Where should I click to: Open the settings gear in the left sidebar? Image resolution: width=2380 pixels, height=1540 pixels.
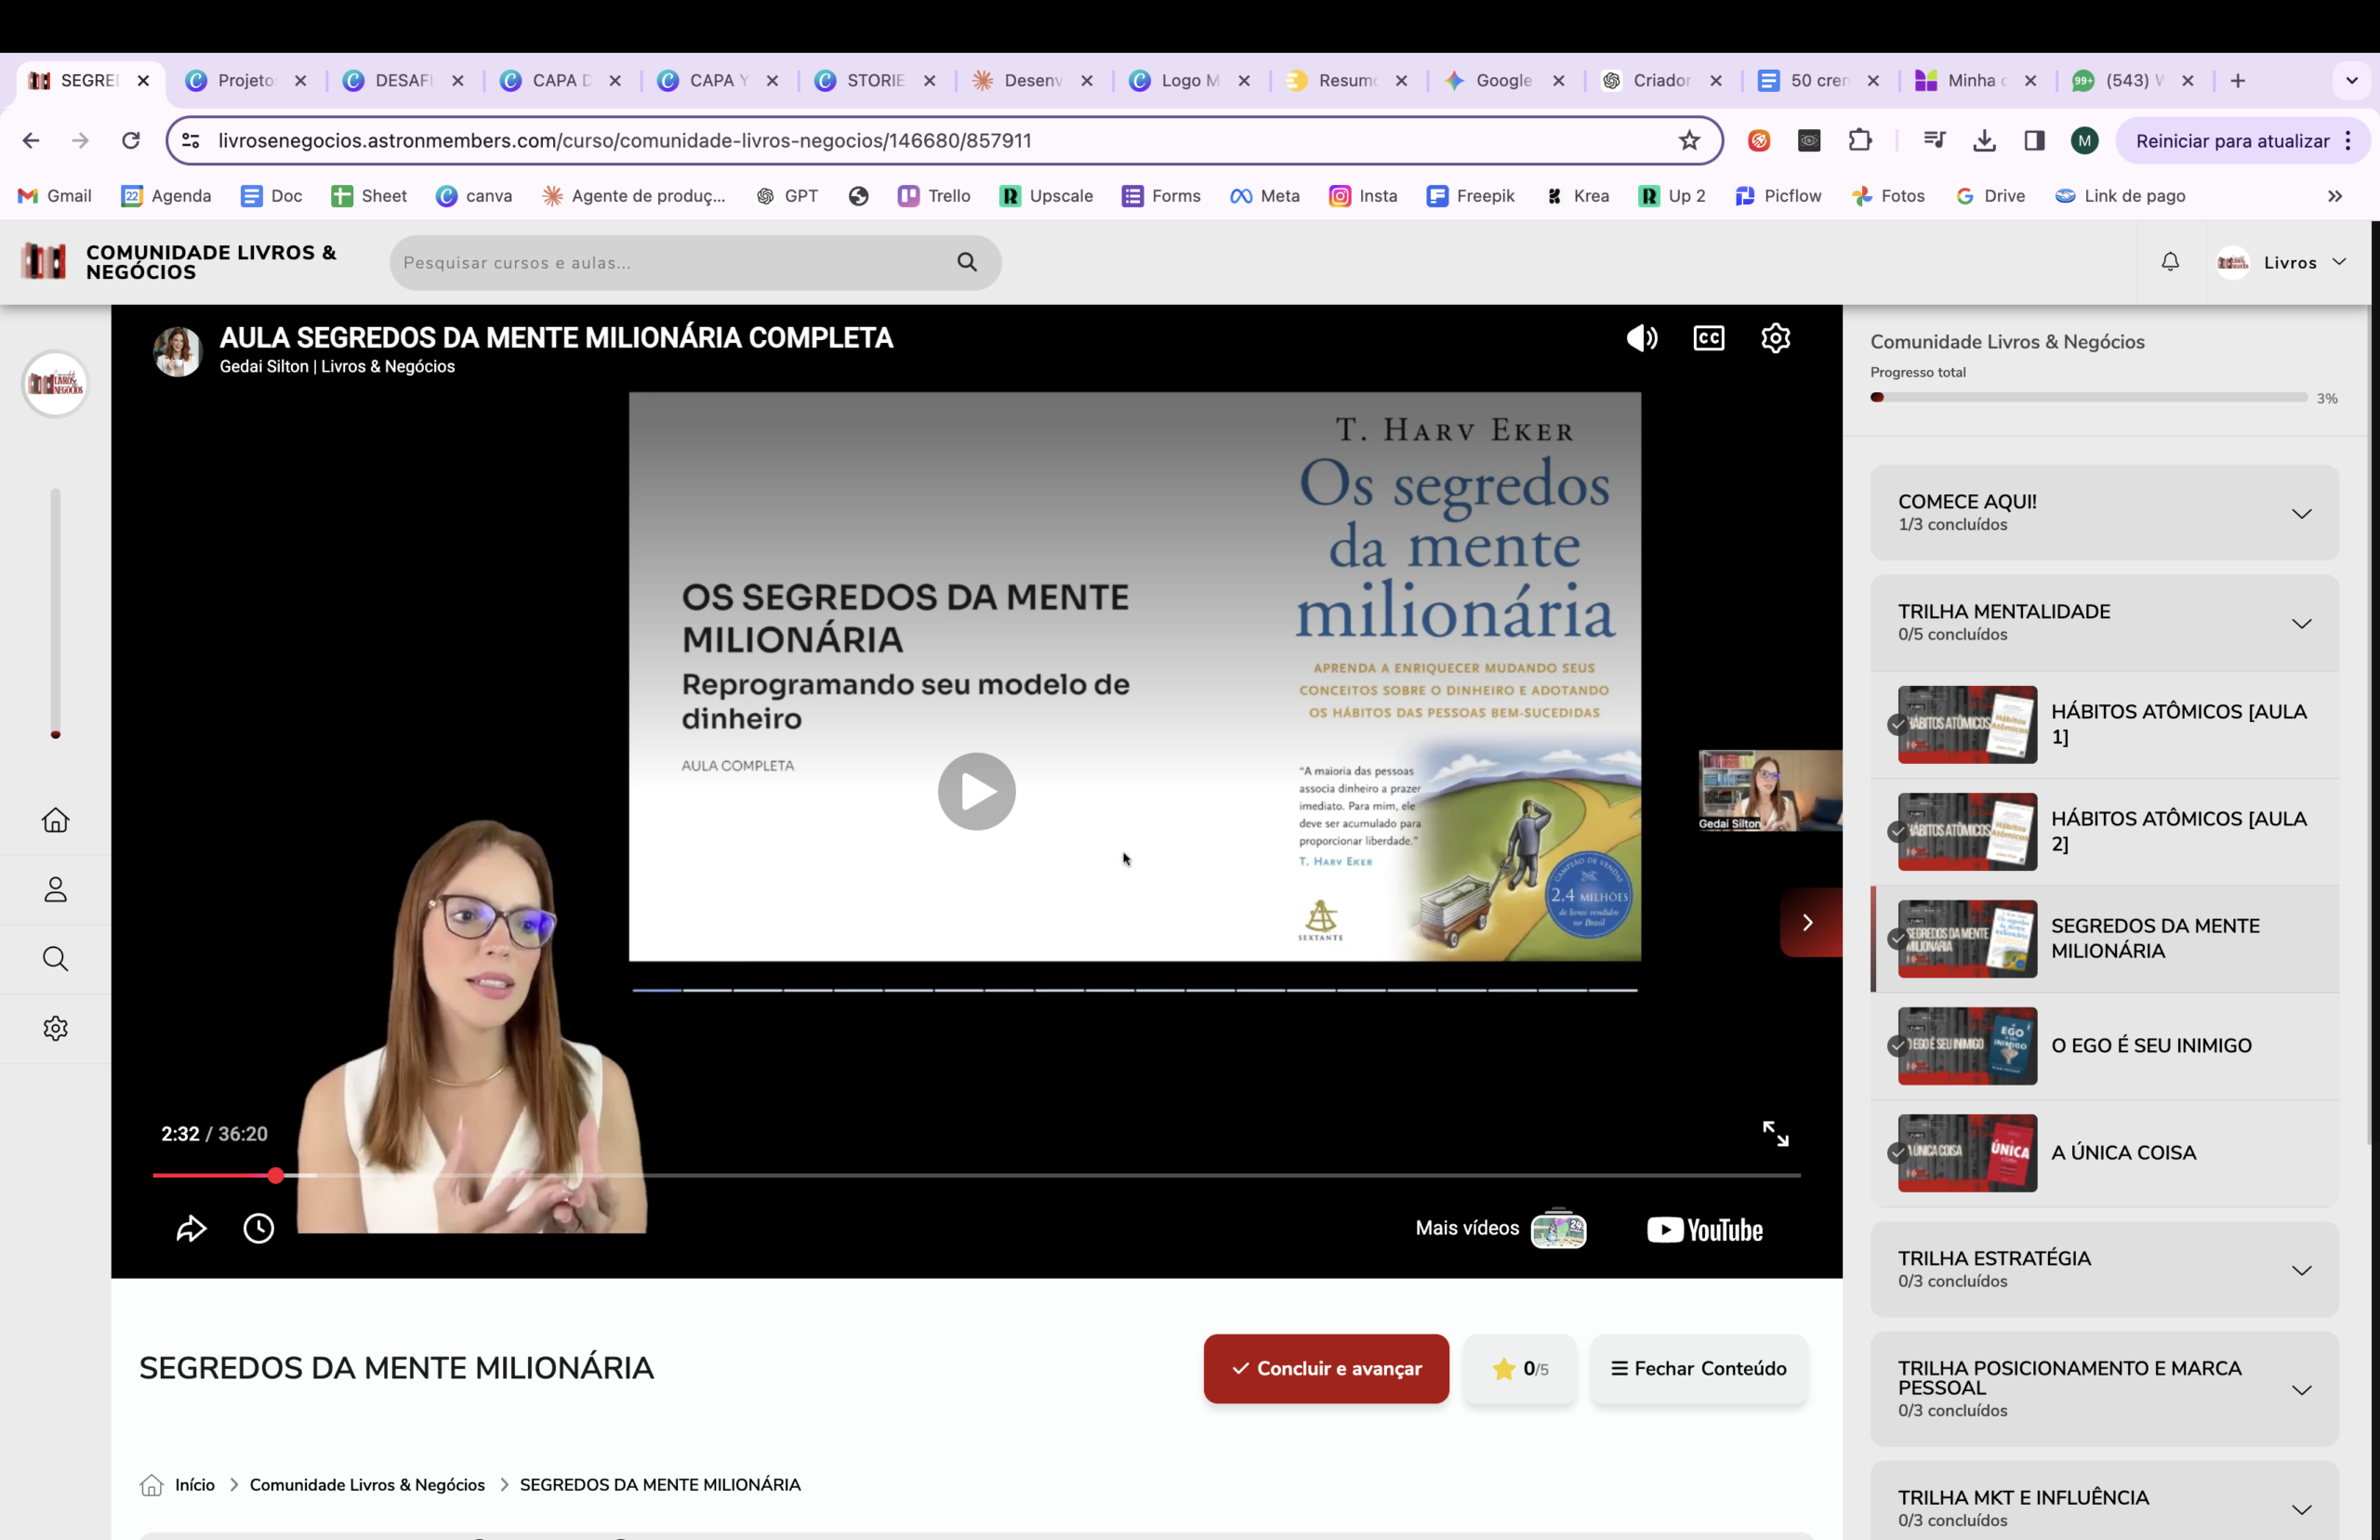pyautogui.click(x=55, y=1028)
